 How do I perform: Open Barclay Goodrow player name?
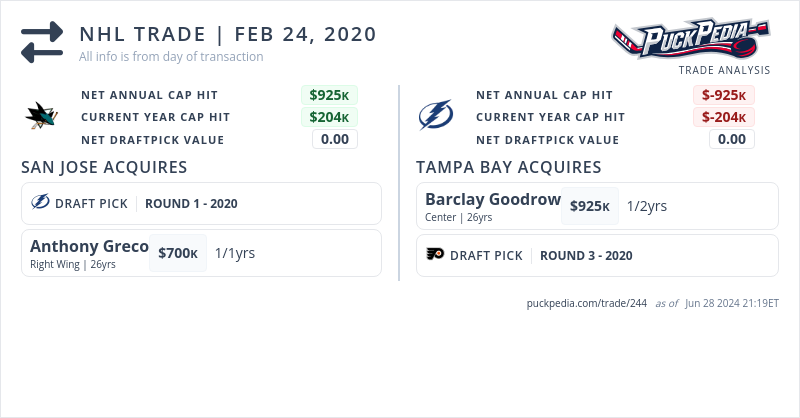coord(493,199)
